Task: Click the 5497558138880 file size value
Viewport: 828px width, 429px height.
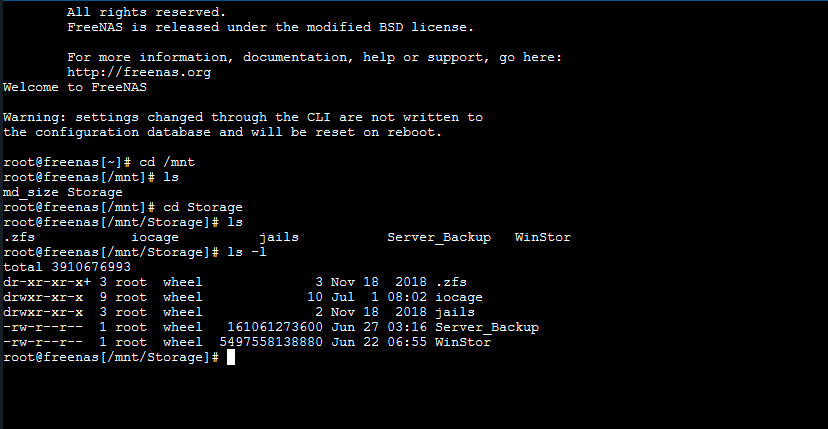Action: pyautogui.click(x=271, y=342)
